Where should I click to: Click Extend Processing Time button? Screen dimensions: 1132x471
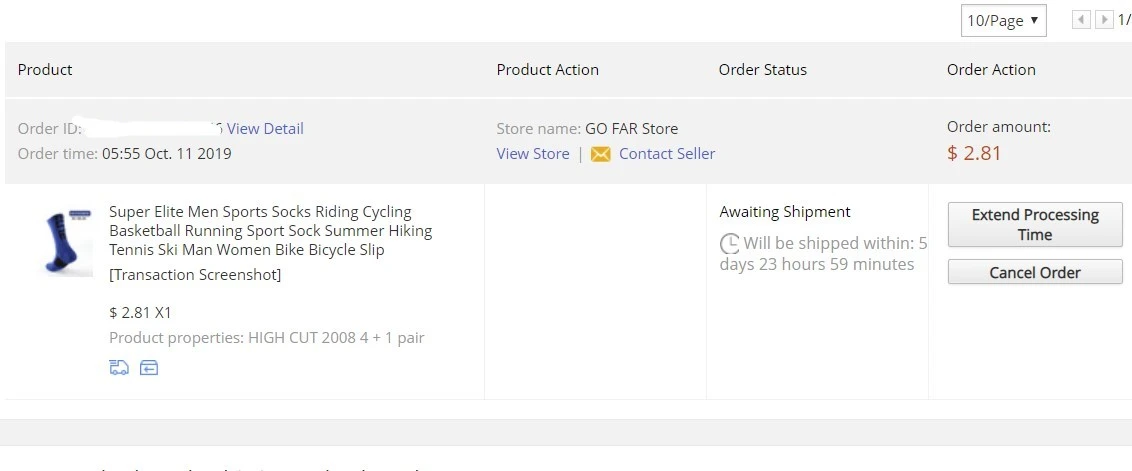[x=1035, y=225]
